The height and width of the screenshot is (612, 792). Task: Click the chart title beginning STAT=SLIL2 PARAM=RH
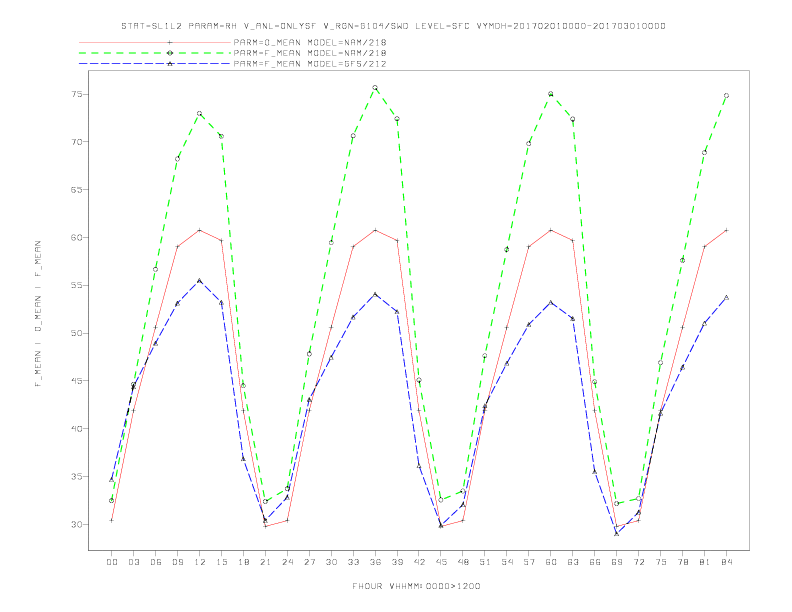(393, 26)
